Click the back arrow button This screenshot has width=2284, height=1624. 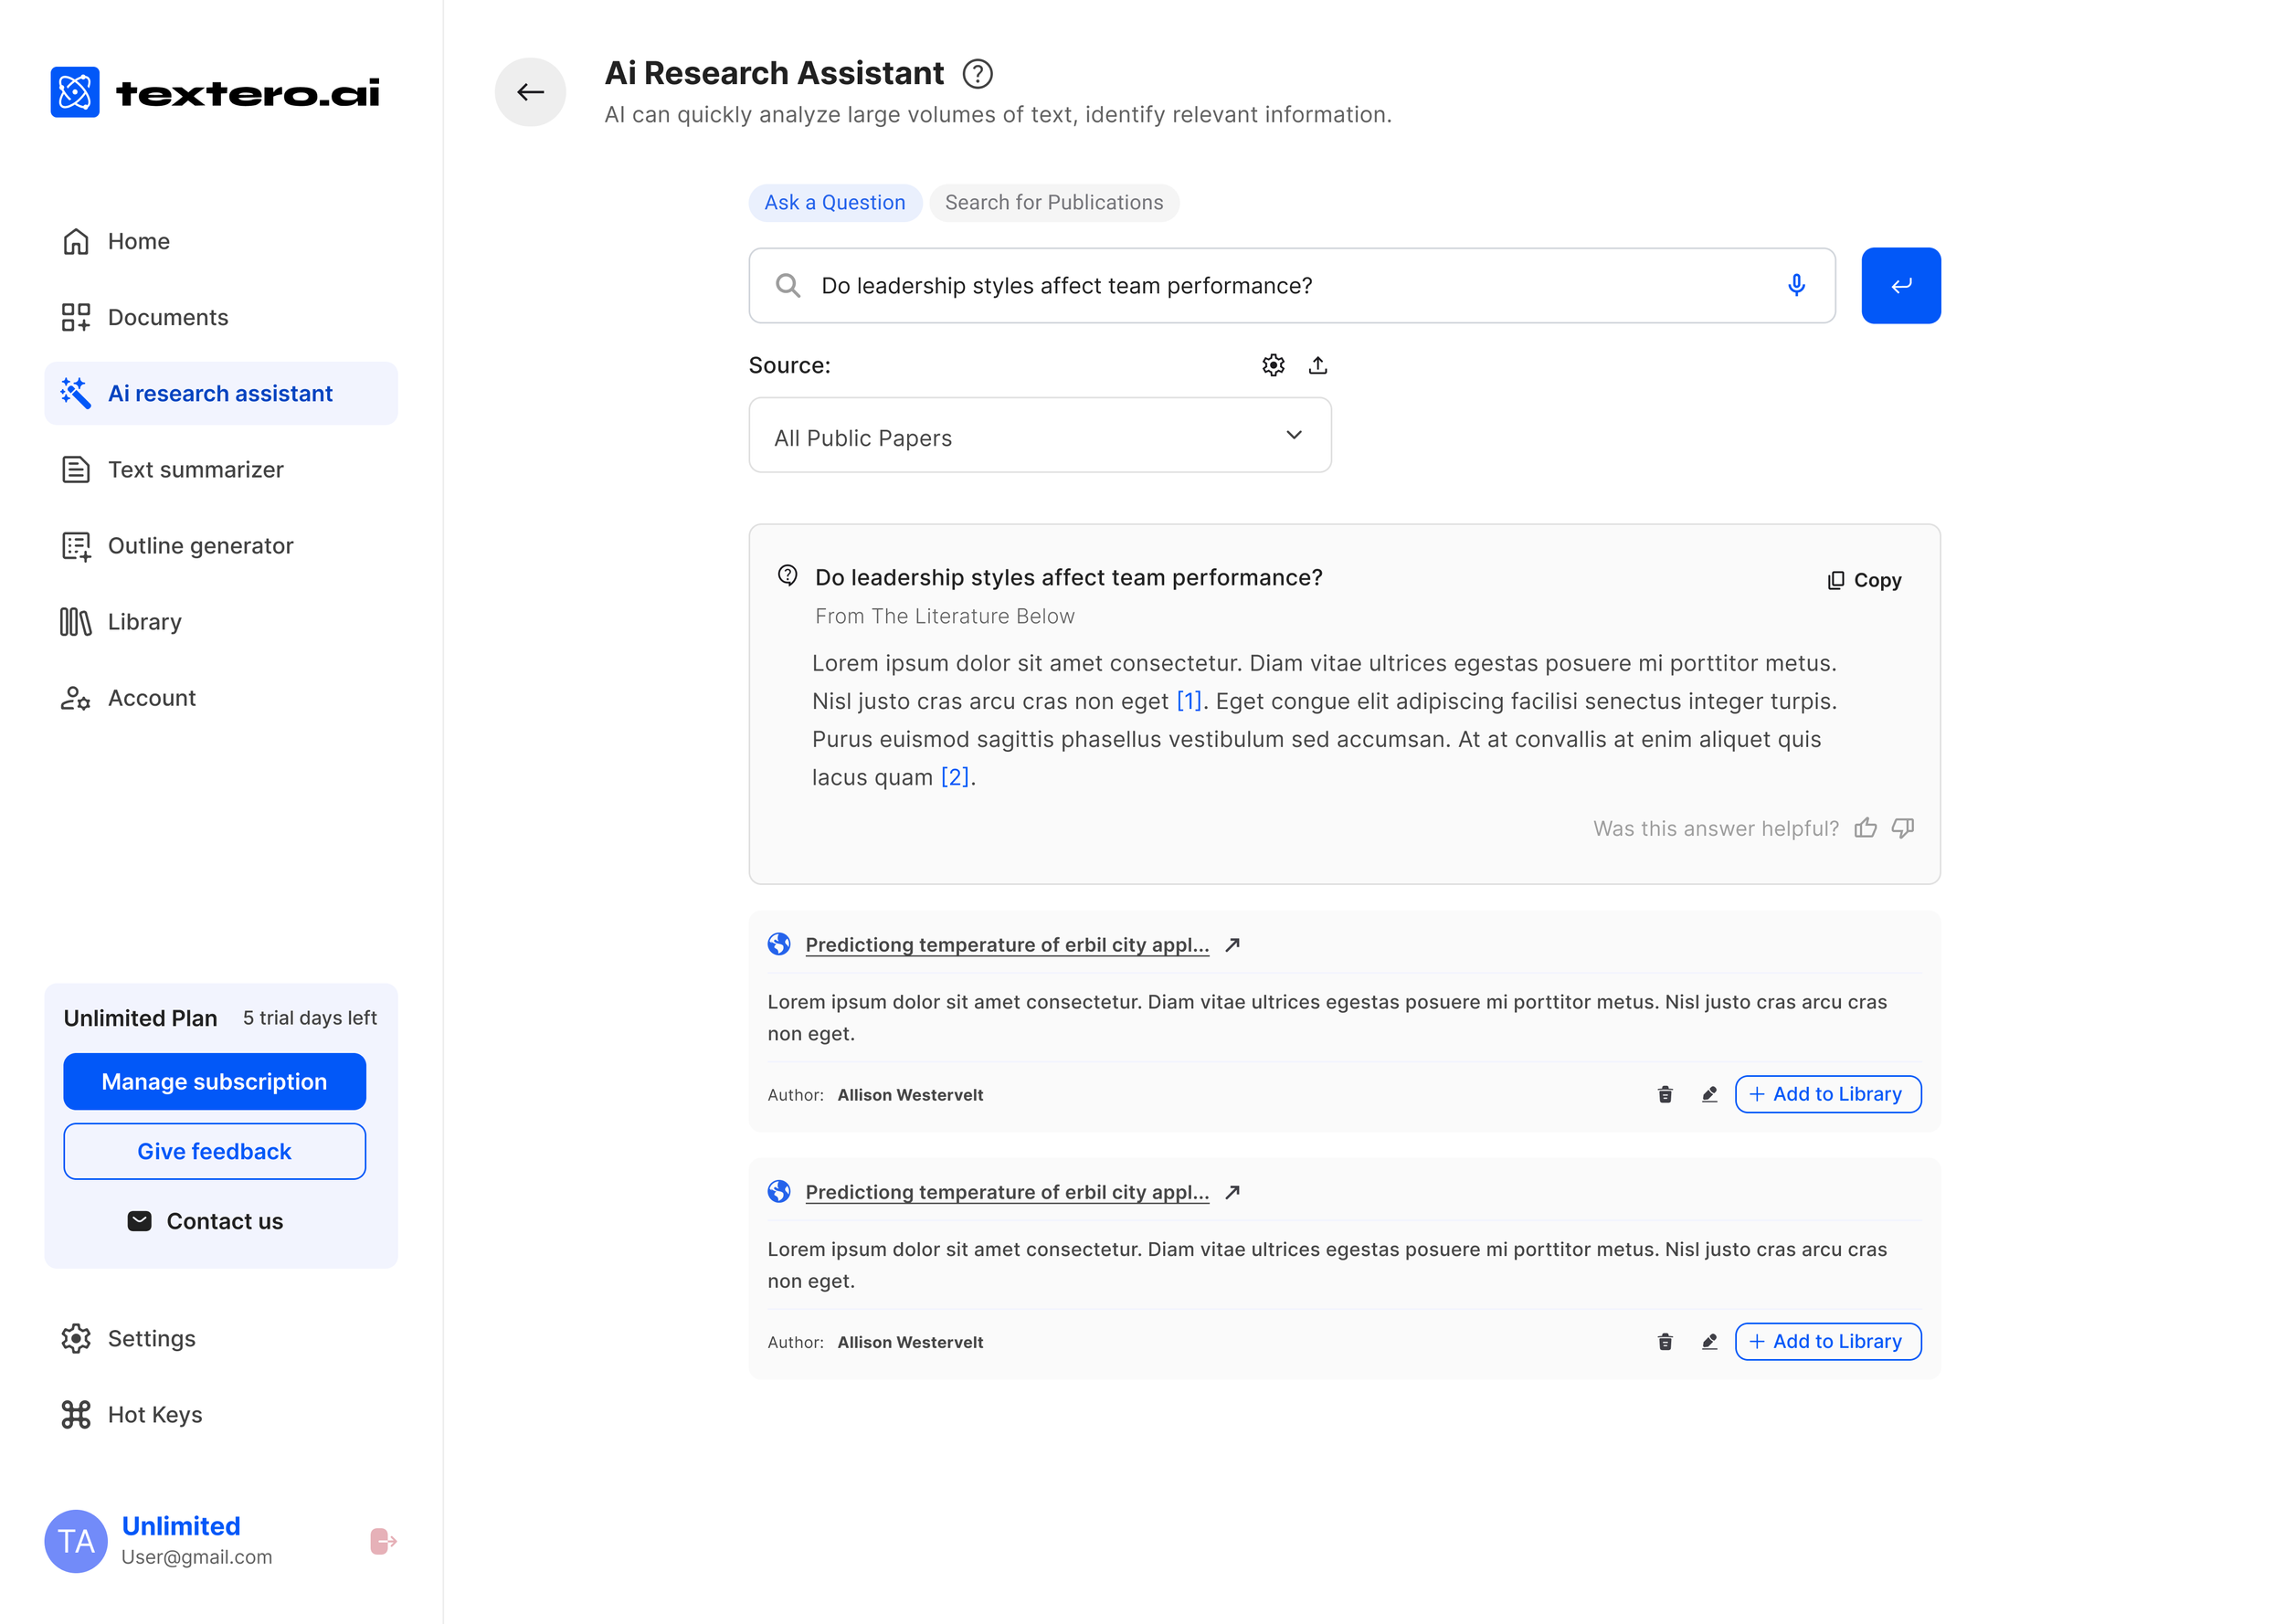tap(530, 92)
